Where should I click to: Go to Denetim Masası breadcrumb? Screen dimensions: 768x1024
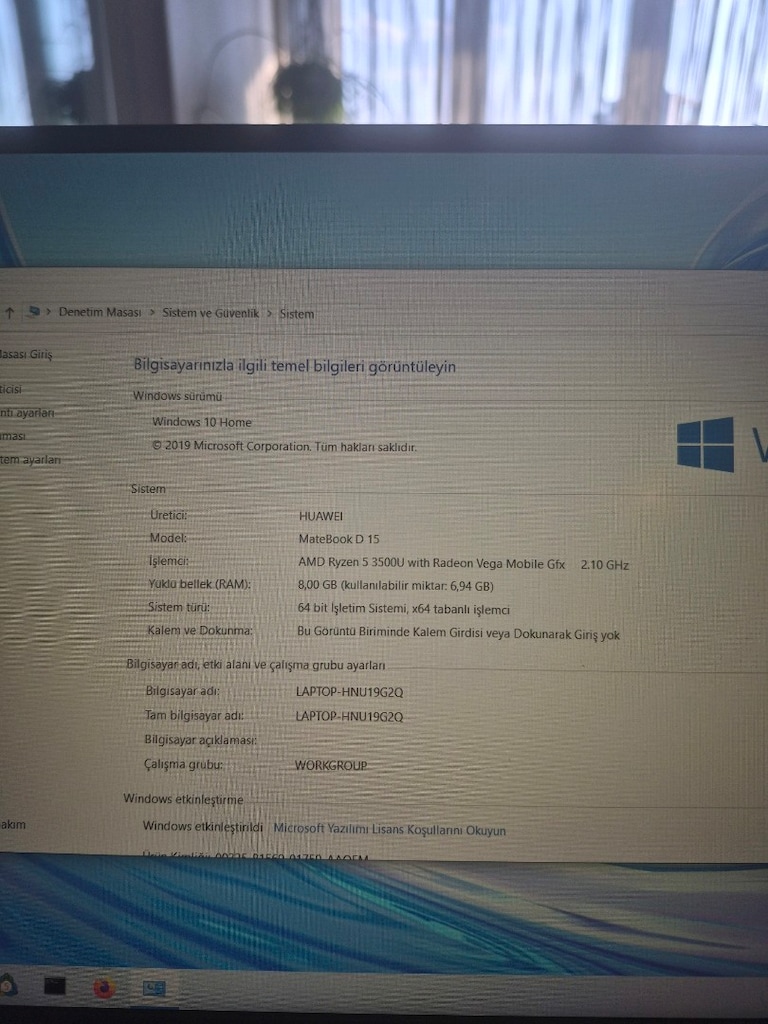(100, 312)
